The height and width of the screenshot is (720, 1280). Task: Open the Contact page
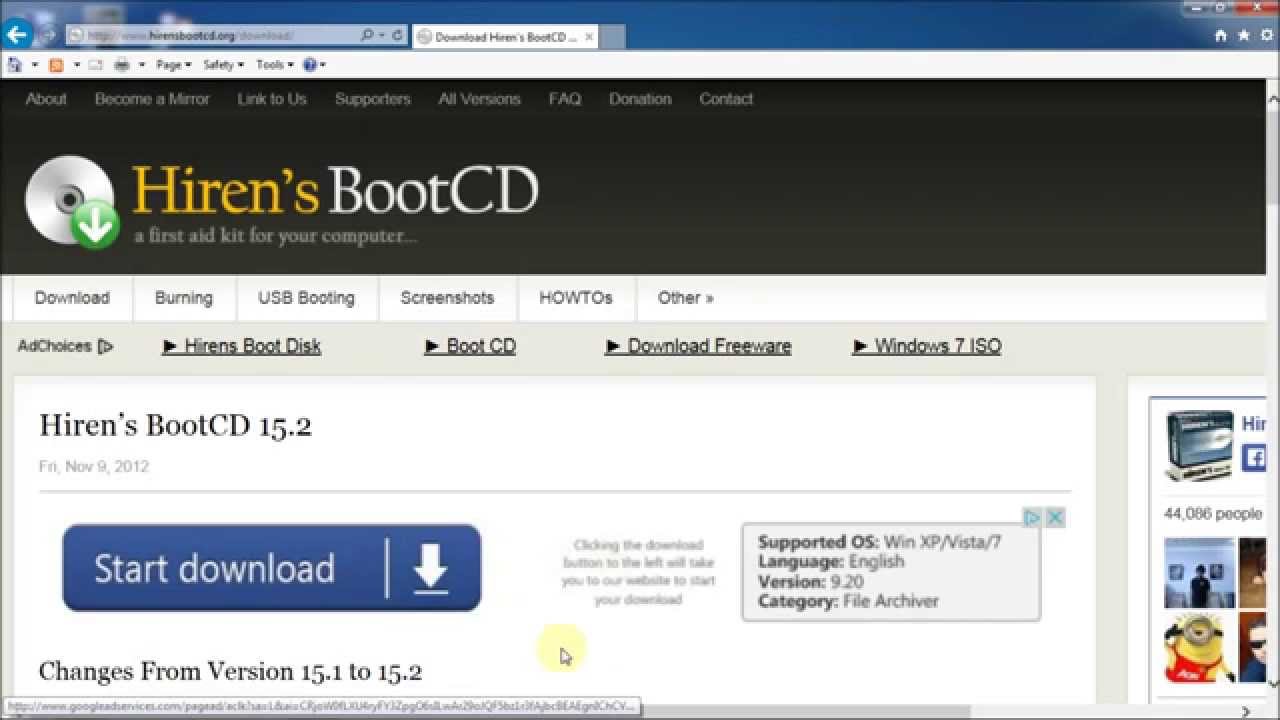(x=726, y=99)
